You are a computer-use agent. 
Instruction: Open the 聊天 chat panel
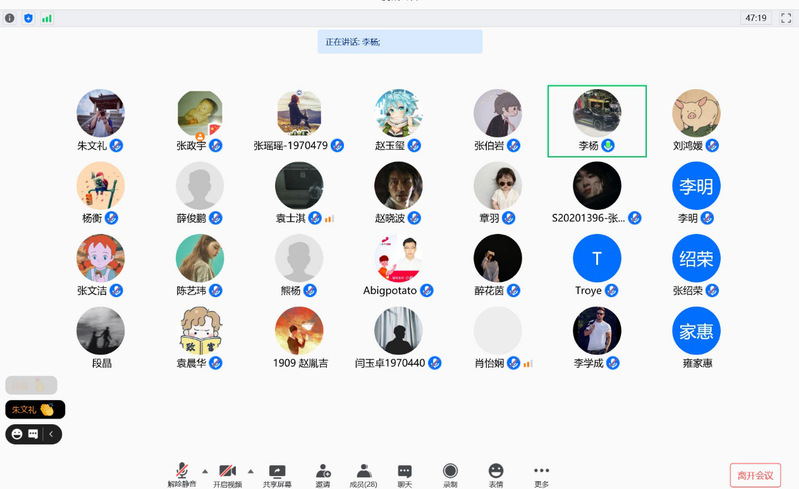[405, 472]
